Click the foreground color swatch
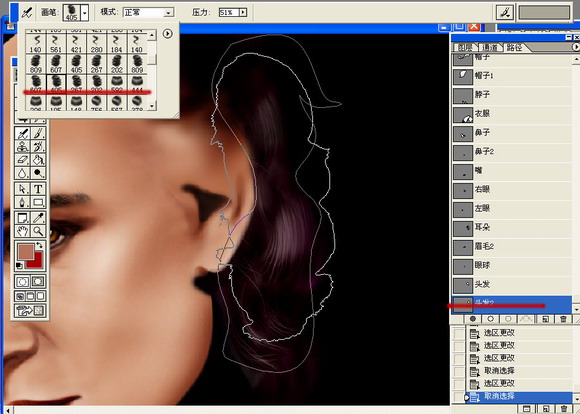This screenshot has width=580, height=414. coord(27,251)
